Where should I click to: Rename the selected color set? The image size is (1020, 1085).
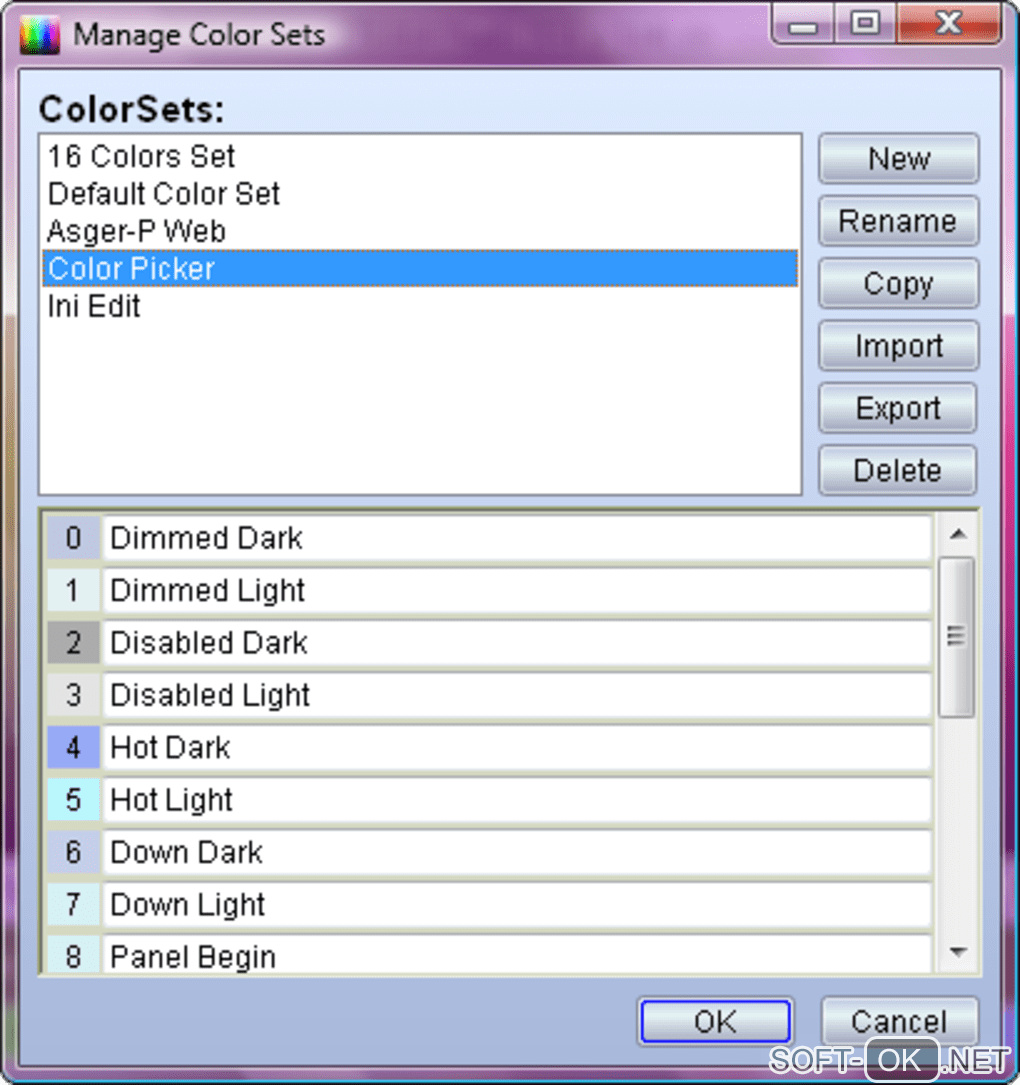point(898,221)
